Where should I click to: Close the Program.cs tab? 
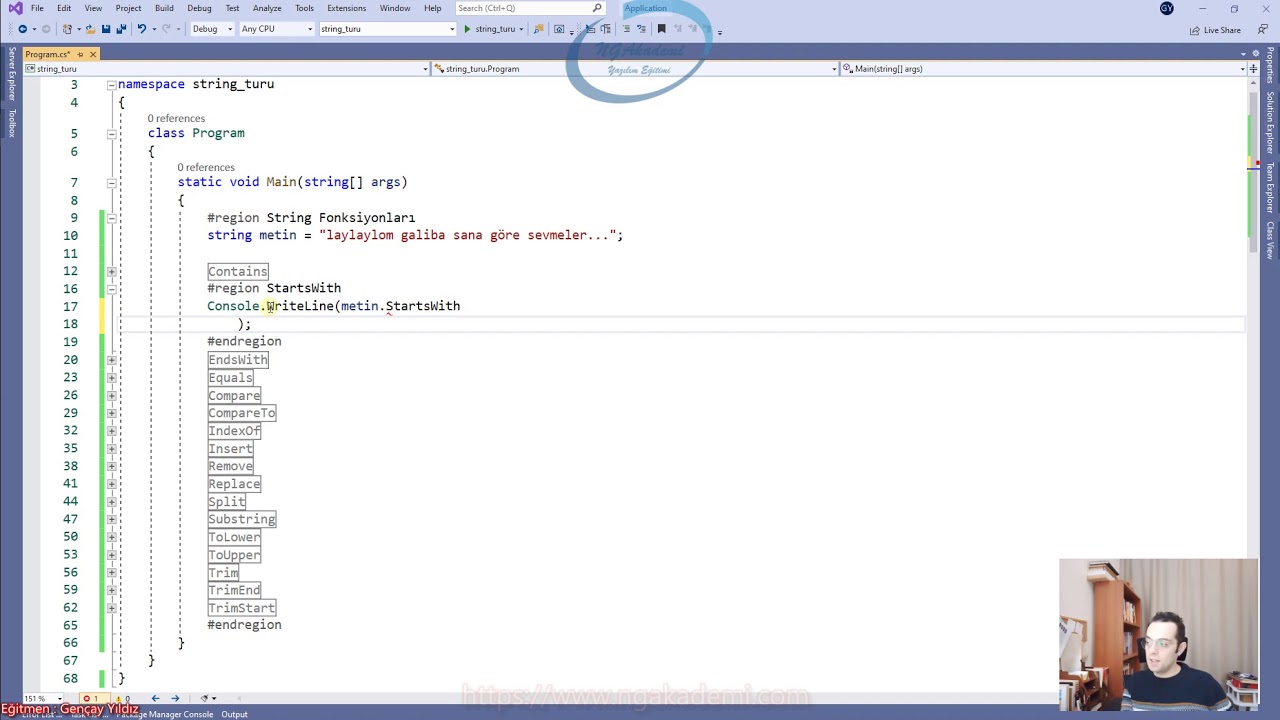click(x=93, y=54)
